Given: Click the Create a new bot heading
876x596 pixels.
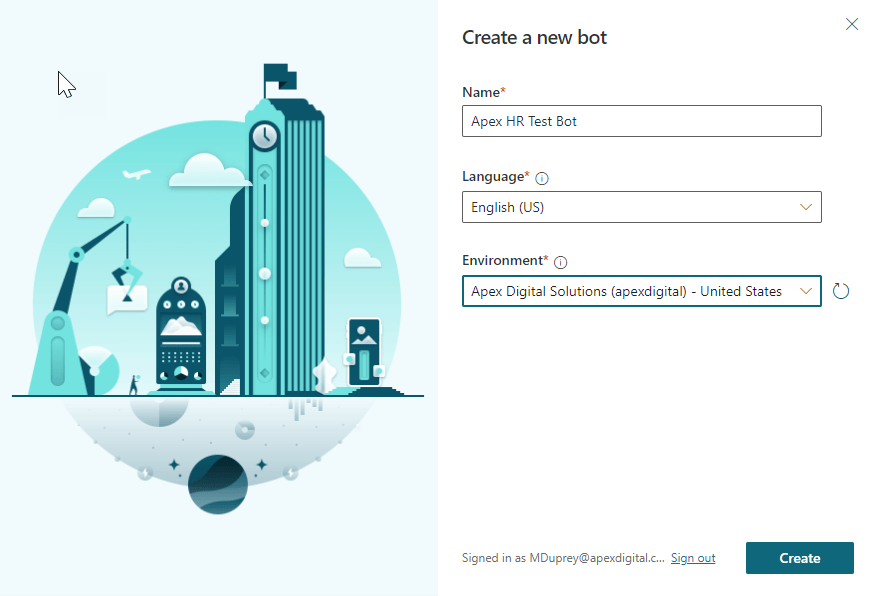Looking at the screenshot, I should point(534,38).
